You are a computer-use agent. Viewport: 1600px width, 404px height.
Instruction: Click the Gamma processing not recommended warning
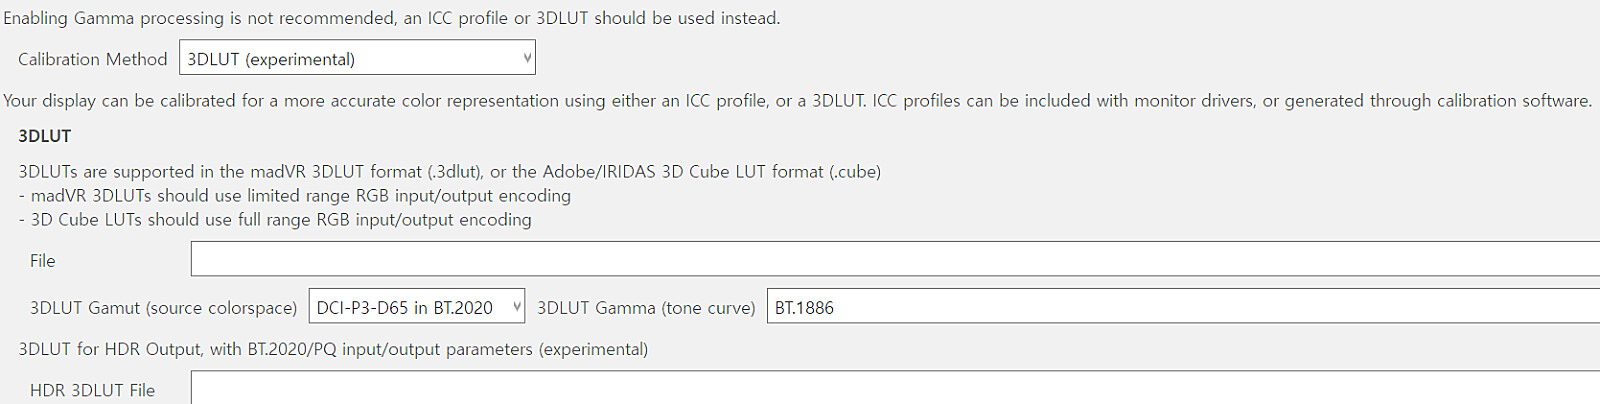391,18
